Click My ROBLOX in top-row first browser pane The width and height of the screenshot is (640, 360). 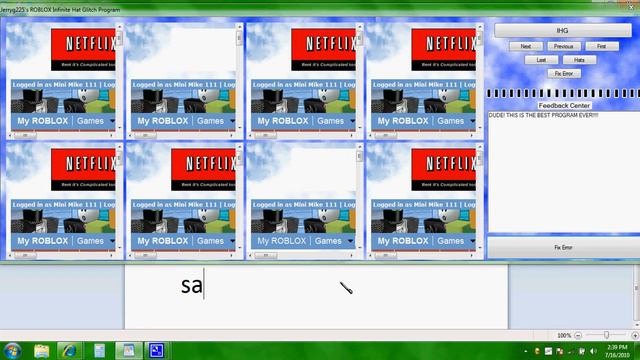(42, 121)
